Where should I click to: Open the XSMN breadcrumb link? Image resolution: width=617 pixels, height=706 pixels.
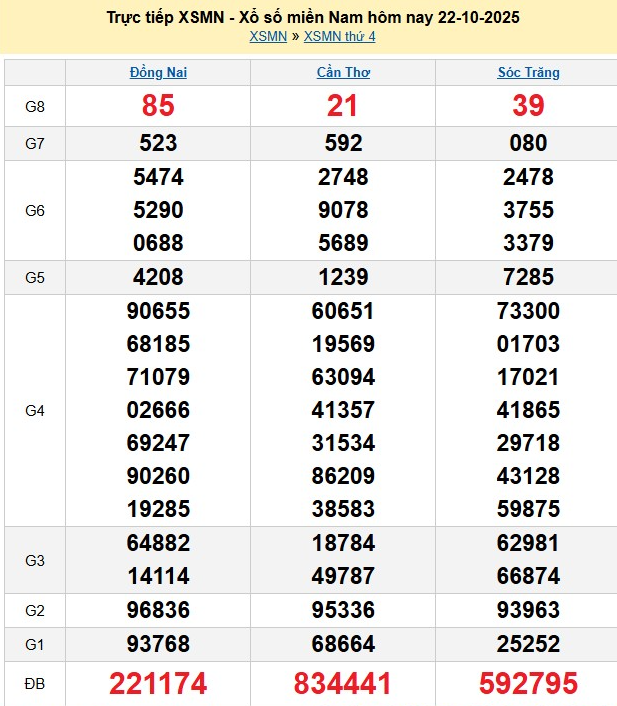click(x=267, y=37)
